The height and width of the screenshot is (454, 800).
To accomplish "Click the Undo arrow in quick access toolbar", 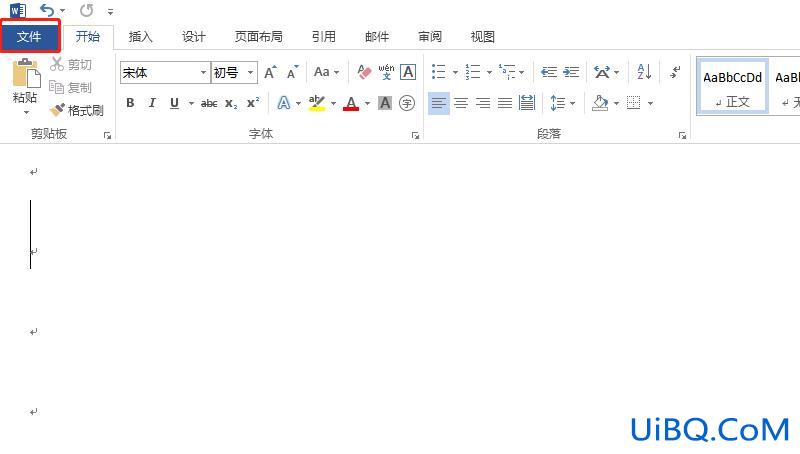I will tap(47, 10).
